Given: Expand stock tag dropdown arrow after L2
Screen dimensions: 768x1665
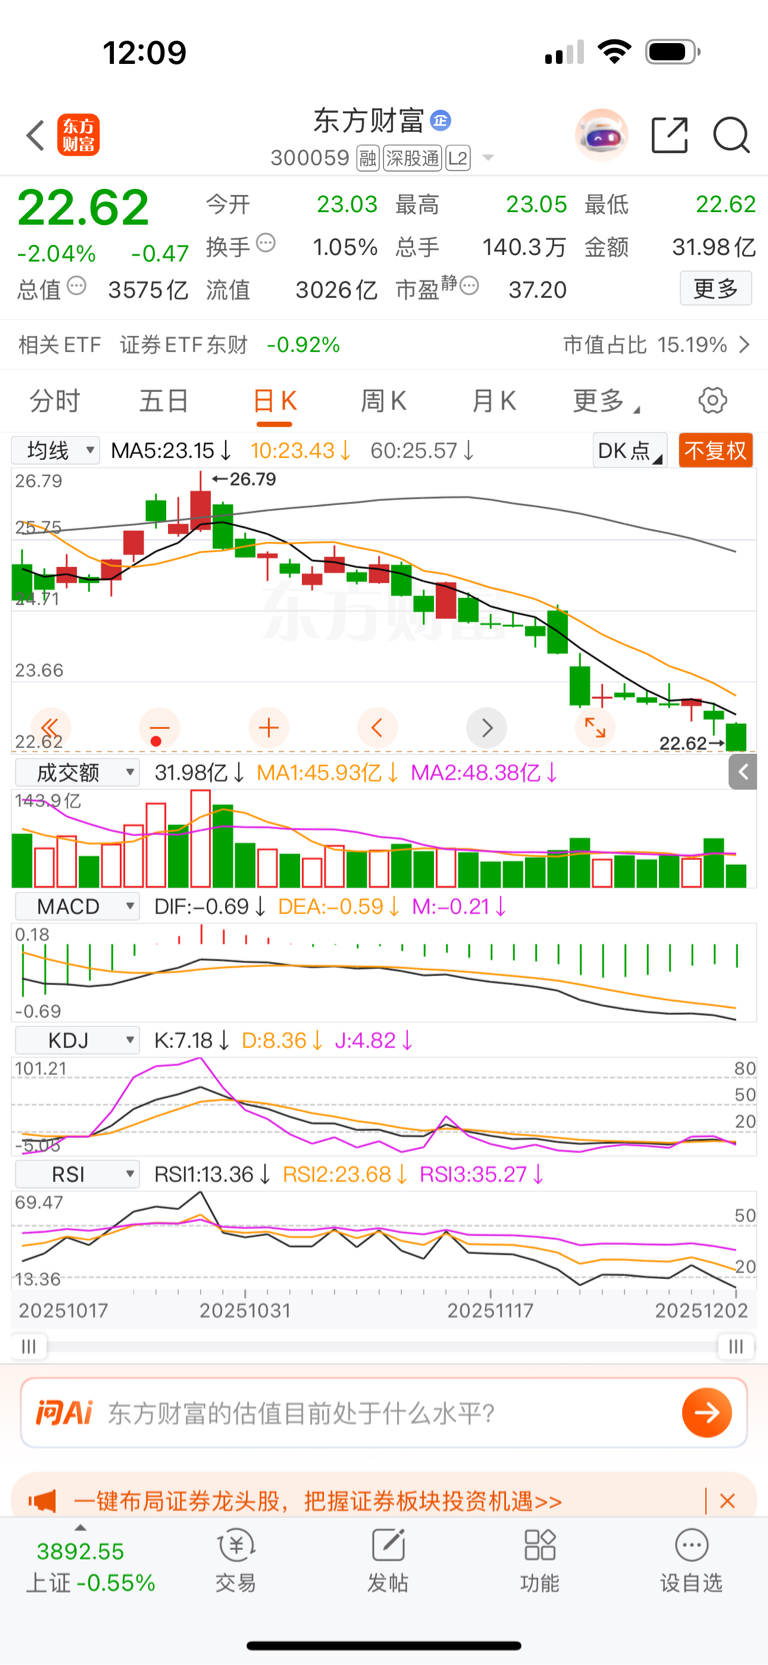Looking at the screenshot, I should coord(488,158).
